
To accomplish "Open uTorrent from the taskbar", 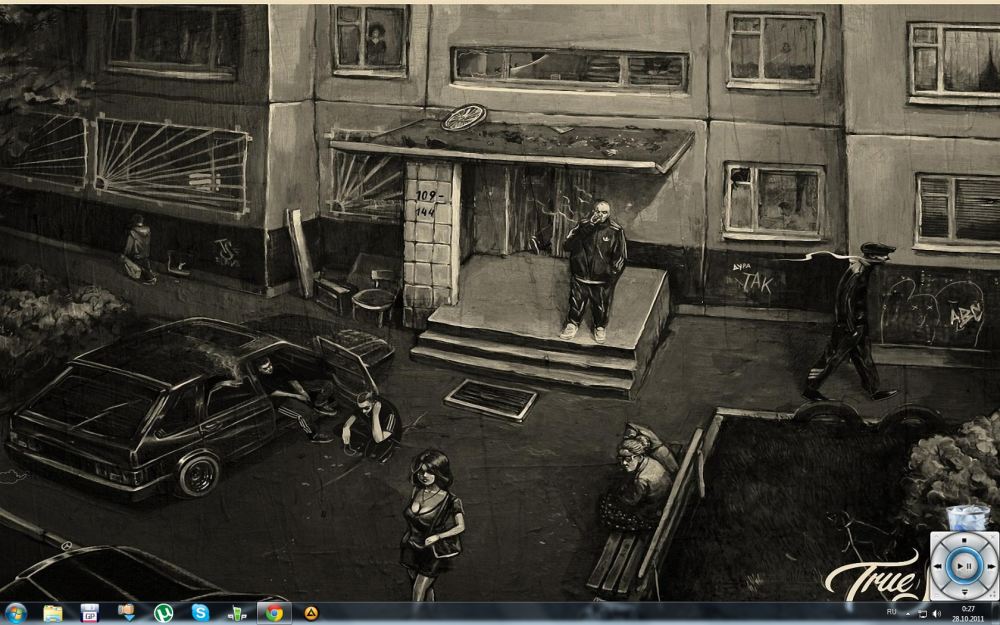I will [163, 614].
